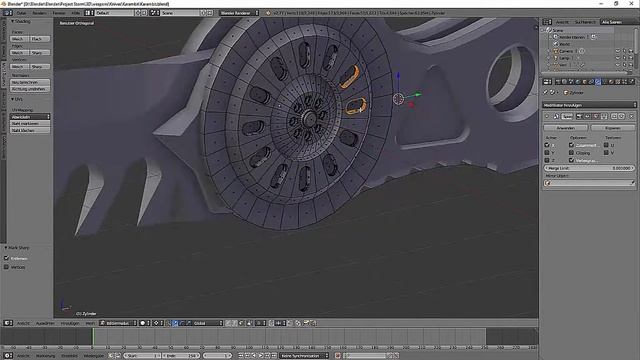Screen dimensions: 640x360
Task: Click the Kopieren modifier button
Action: (x=612, y=128)
